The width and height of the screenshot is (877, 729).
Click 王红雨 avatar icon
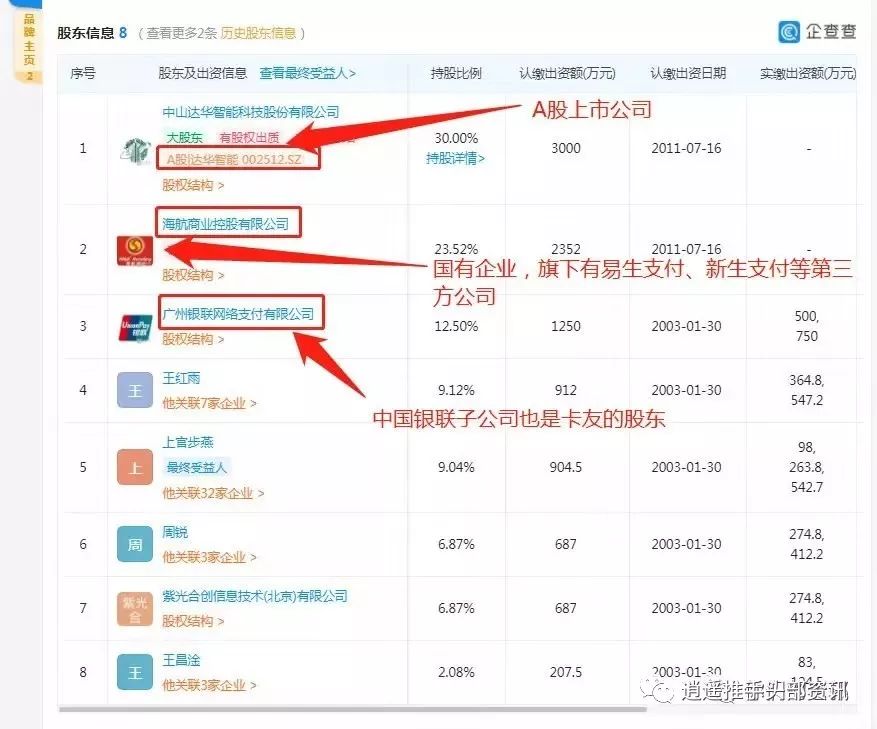[135, 390]
